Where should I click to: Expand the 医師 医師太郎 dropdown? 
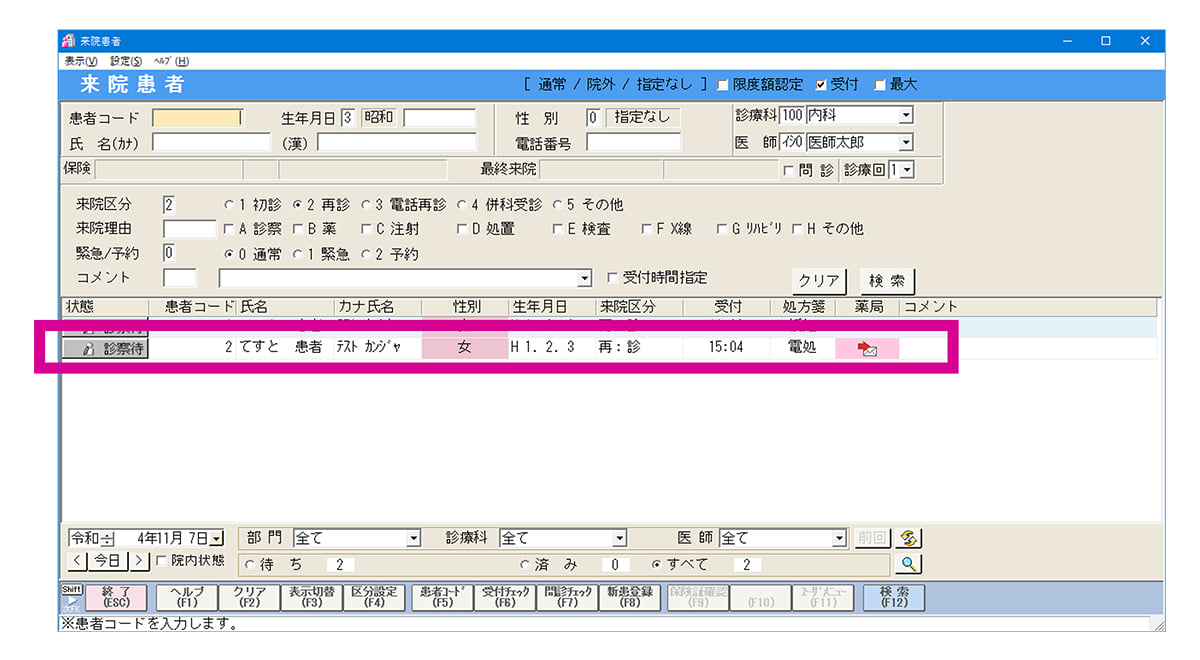coord(905,143)
